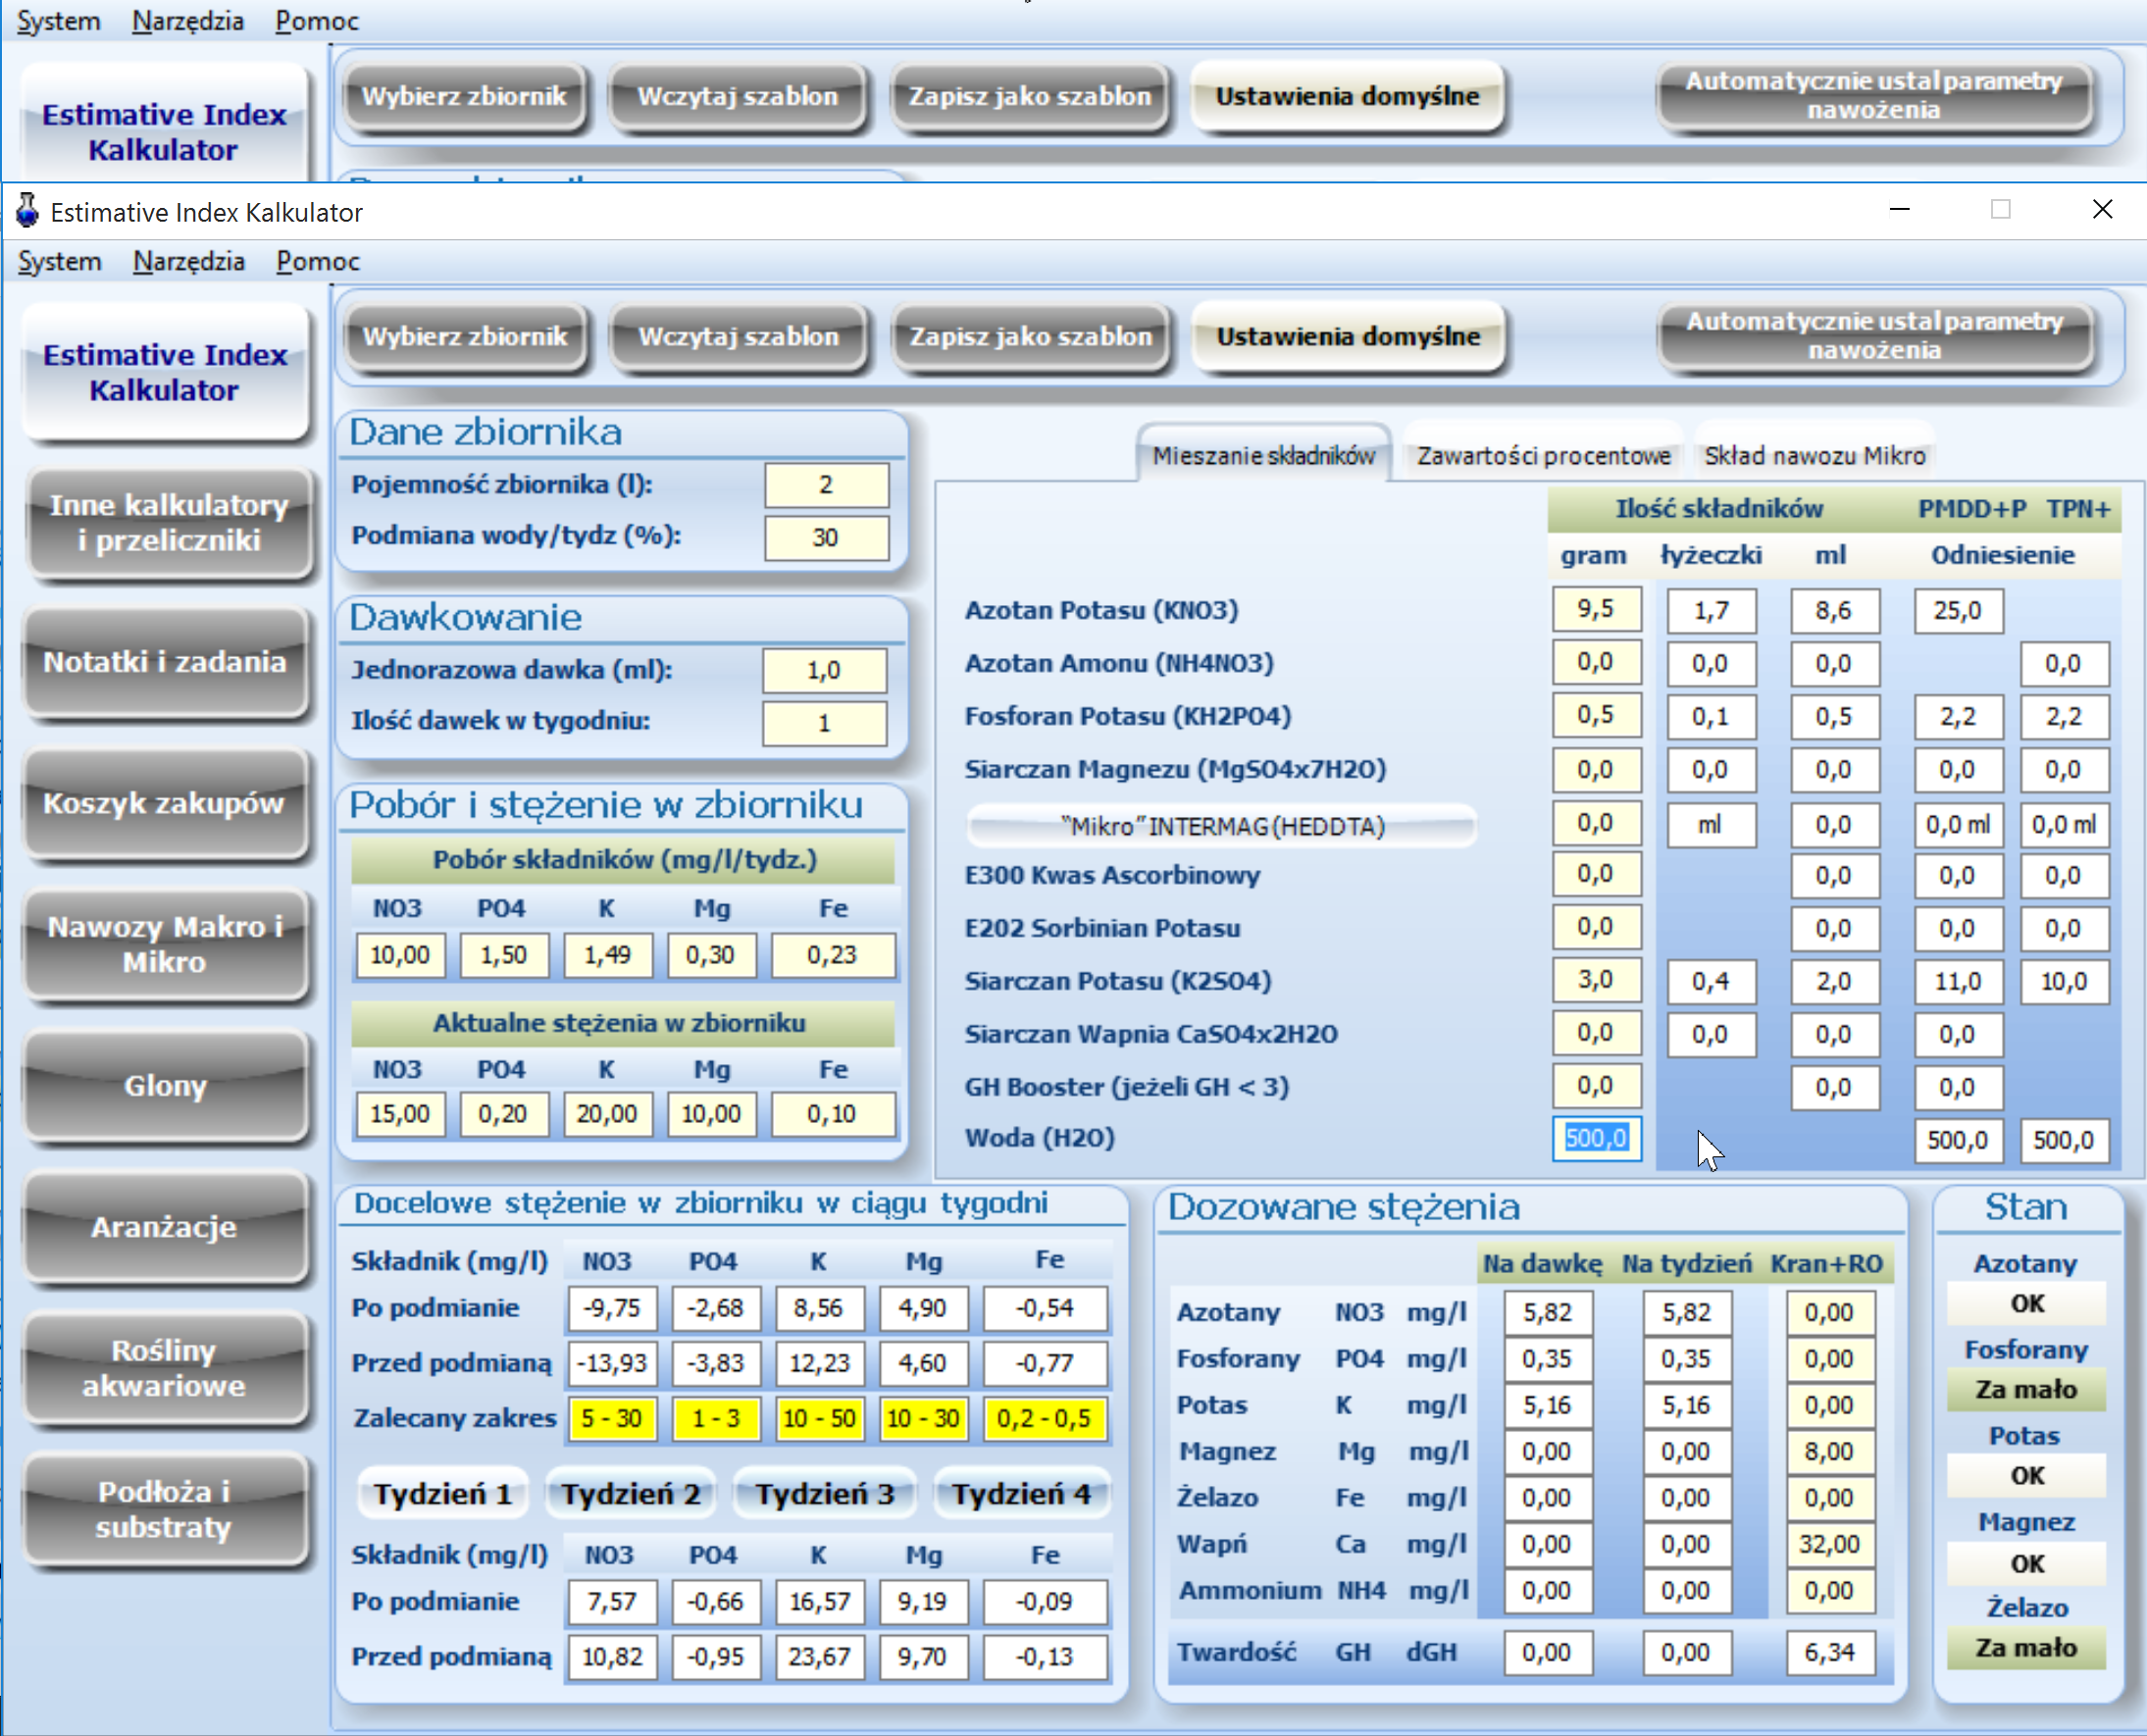Click the gram field for Fosforan Potasu

1596,715
